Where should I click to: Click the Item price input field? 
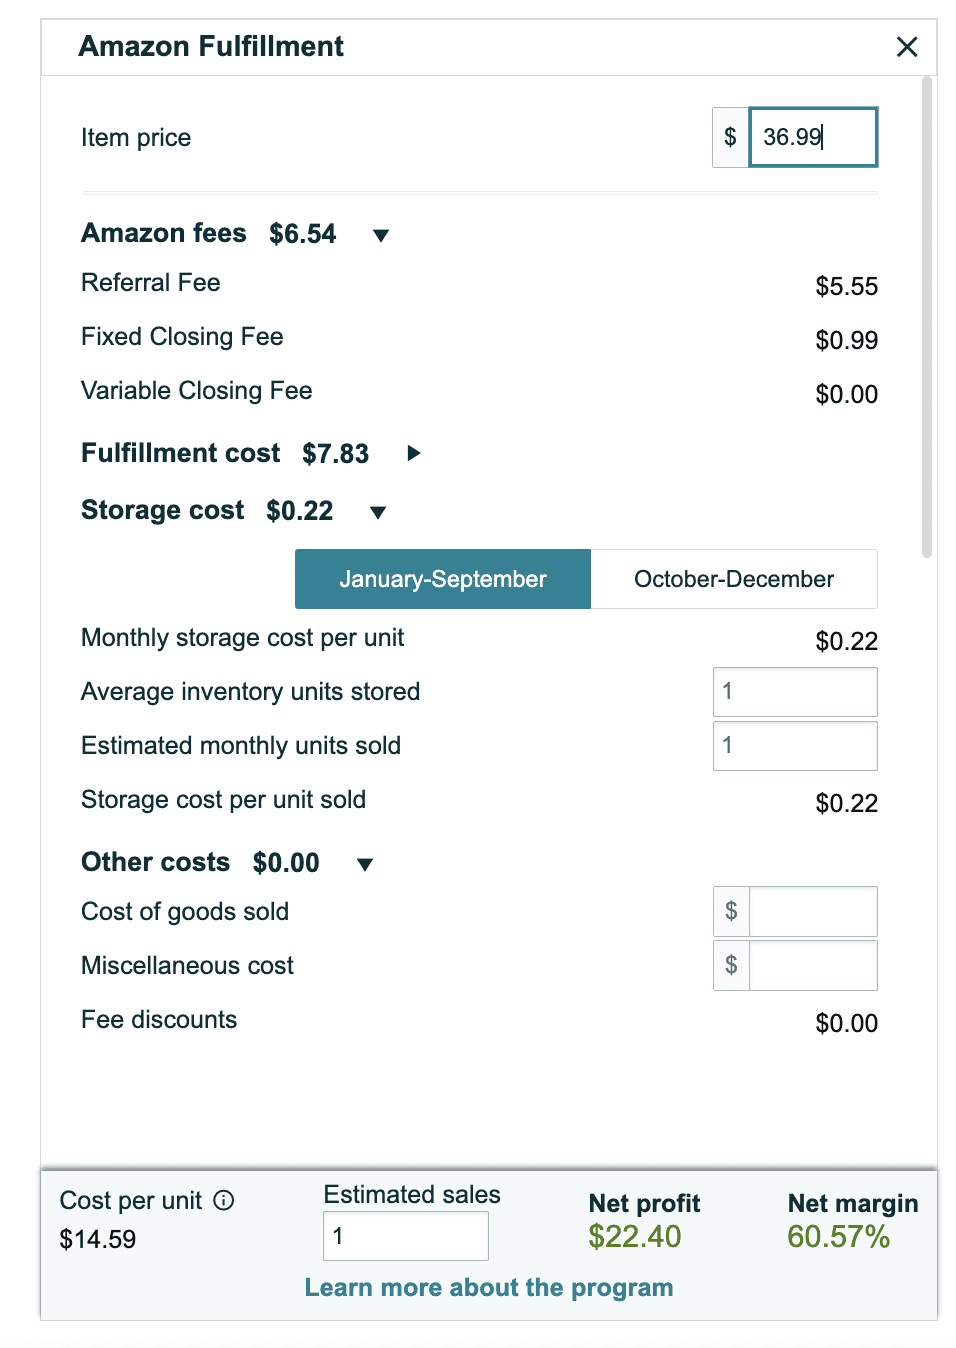(x=813, y=137)
